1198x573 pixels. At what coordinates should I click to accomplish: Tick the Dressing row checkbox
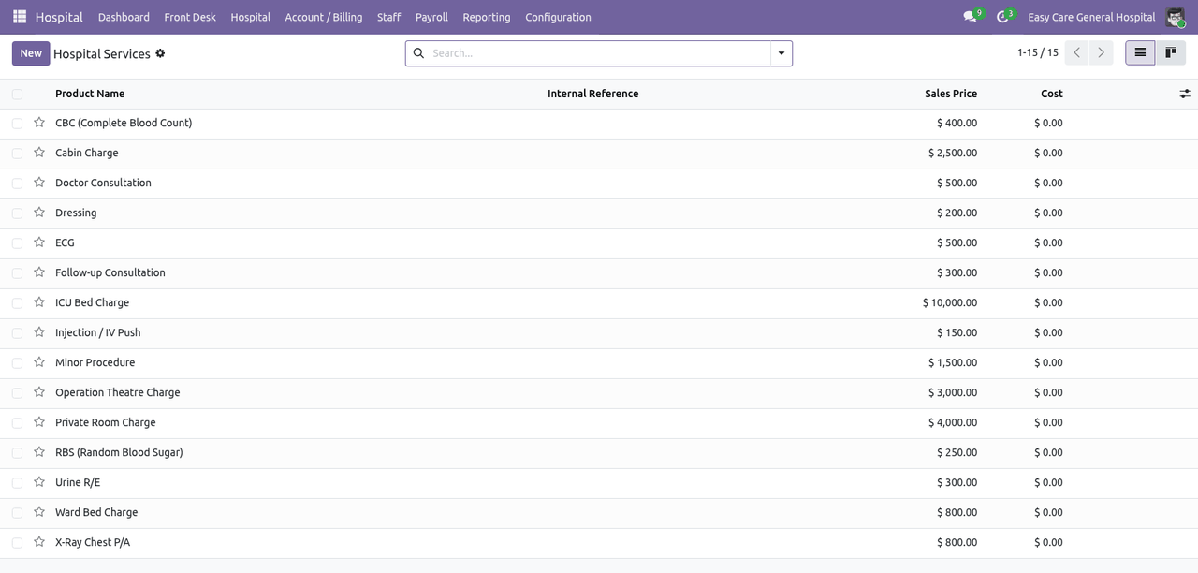pyautogui.click(x=17, y=213)
